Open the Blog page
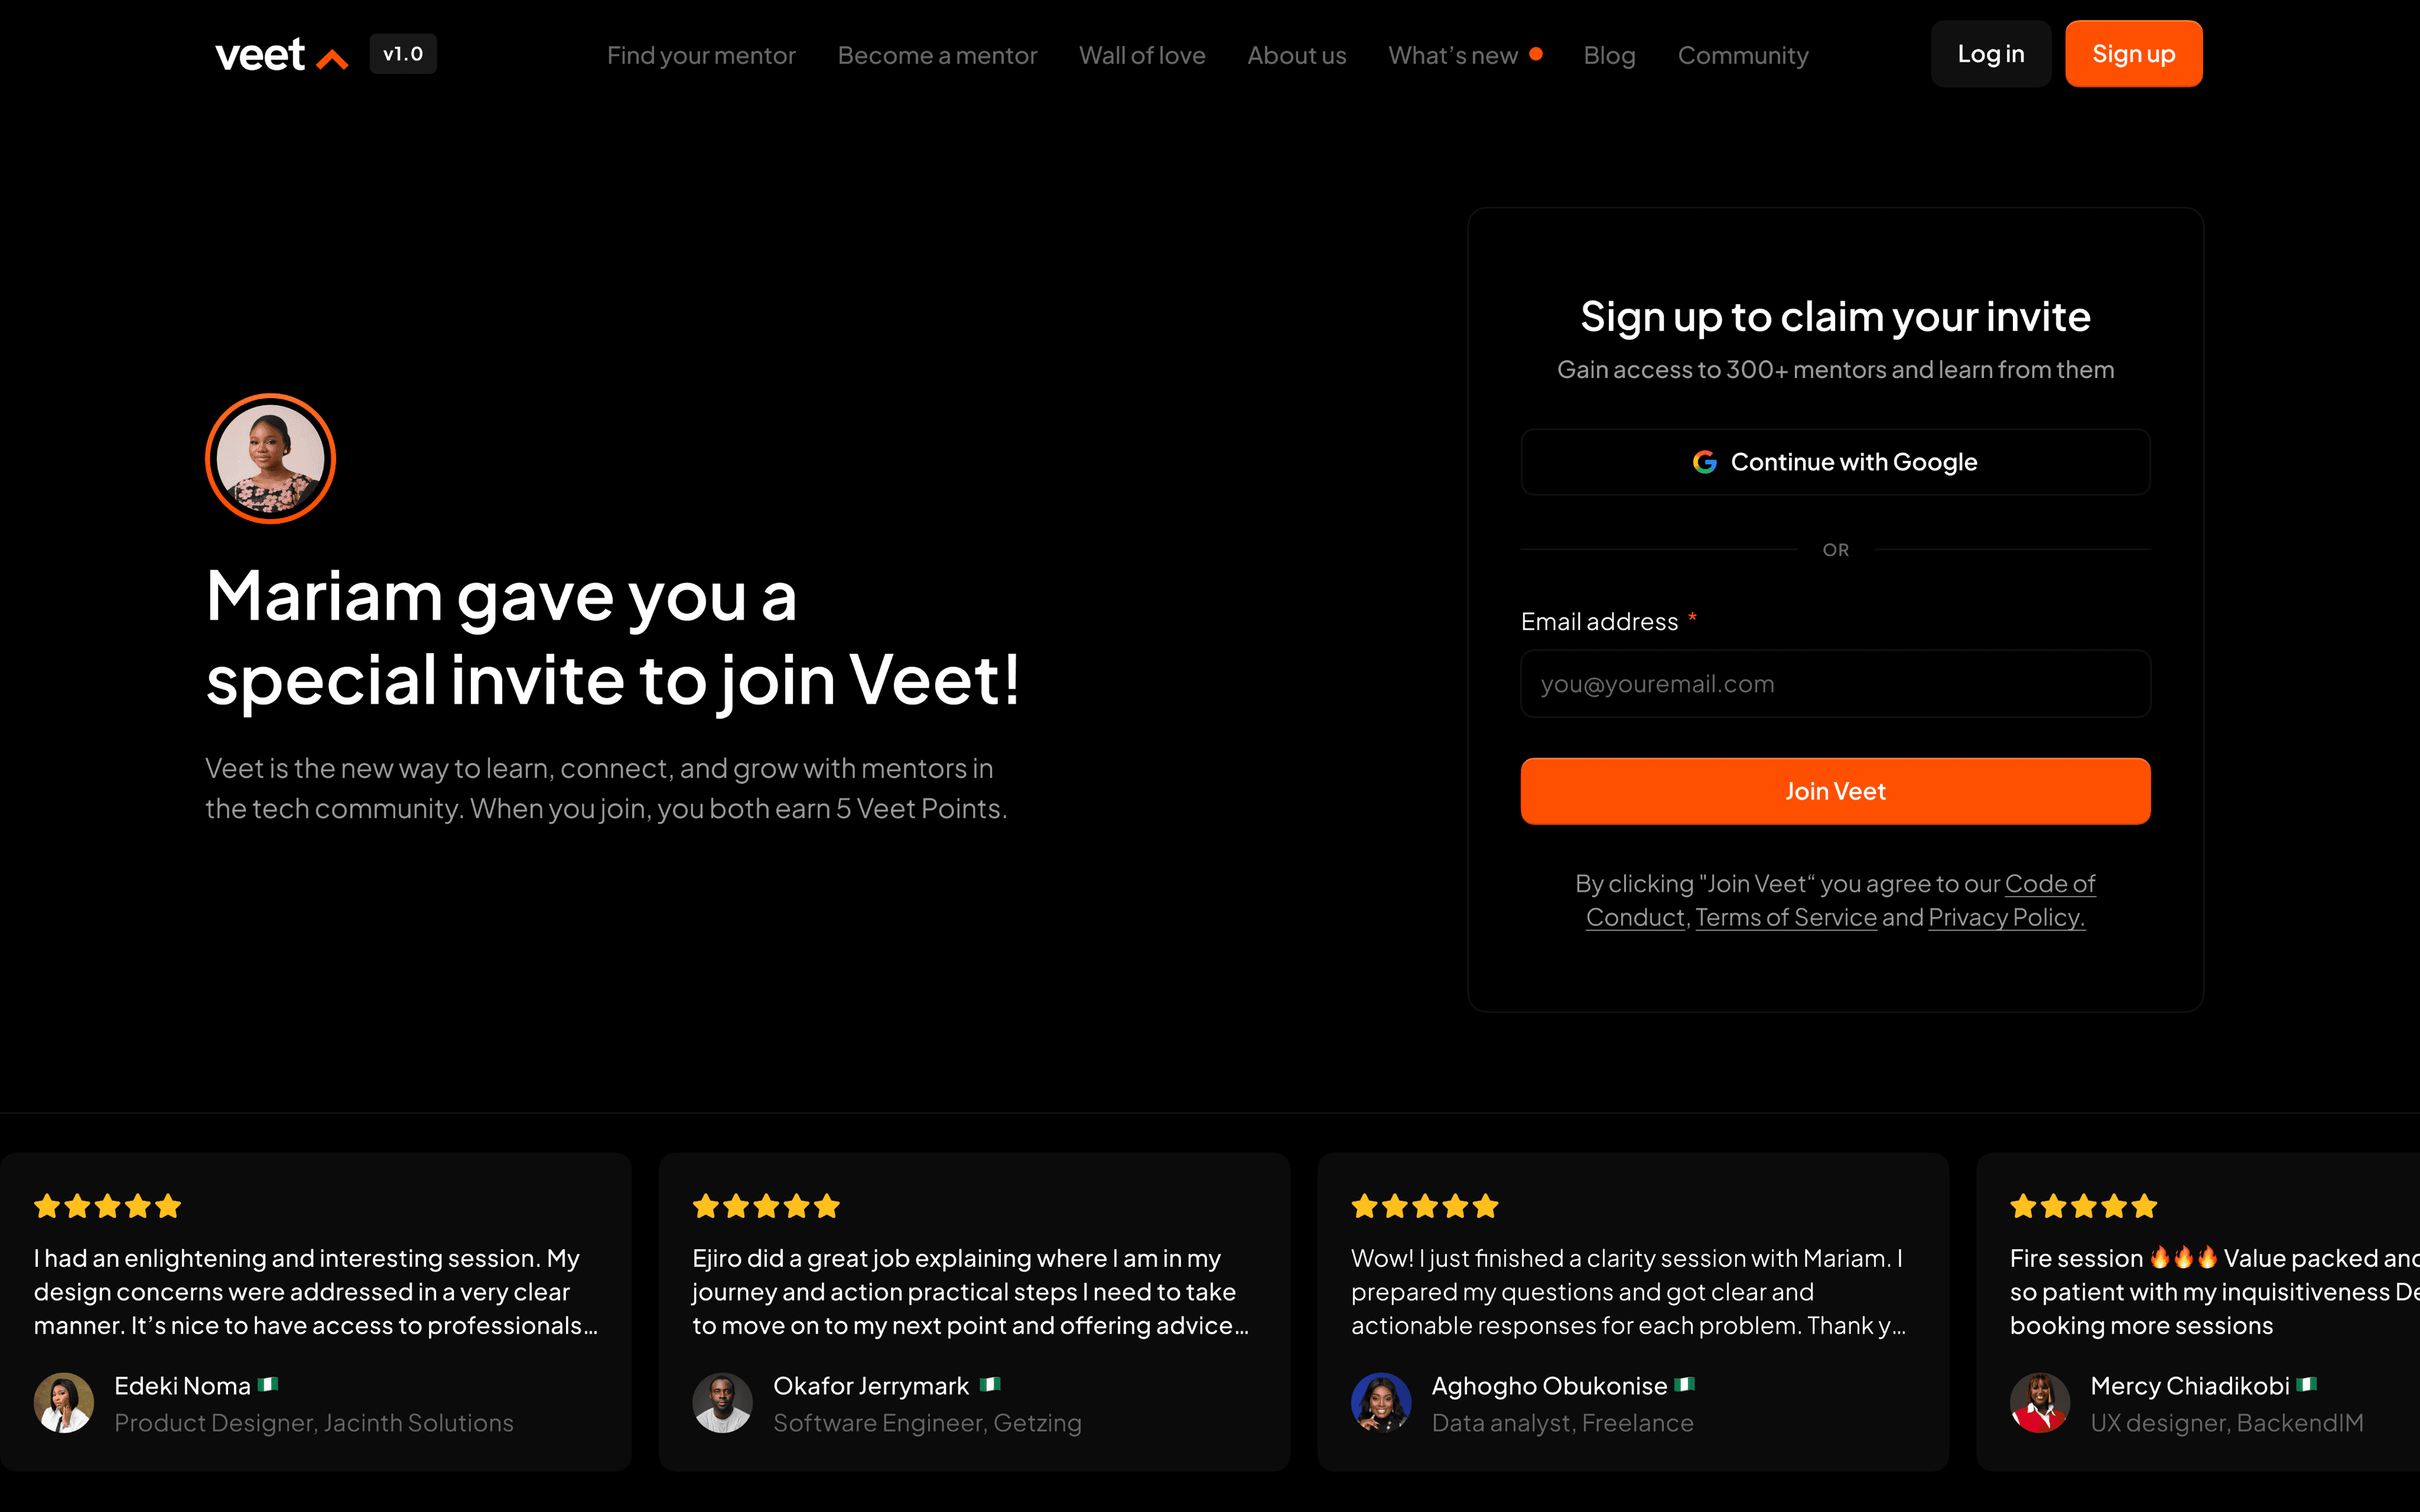Viewport: 2420px width, 1512px height. (1609, 56)
